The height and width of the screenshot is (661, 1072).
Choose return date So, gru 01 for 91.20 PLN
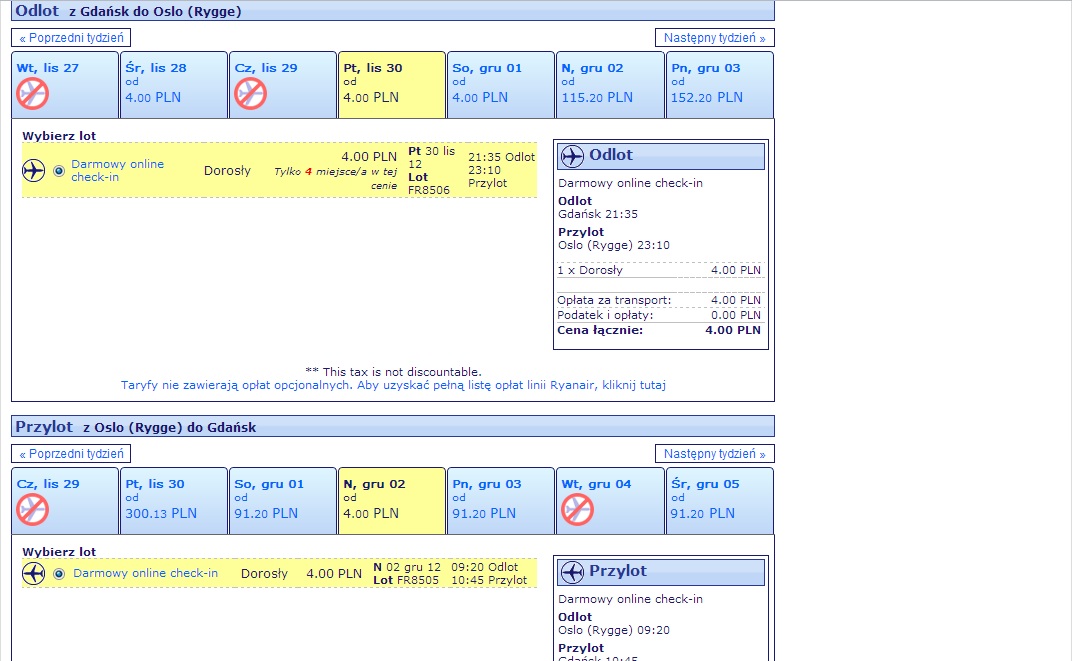(x=283, y=501)
